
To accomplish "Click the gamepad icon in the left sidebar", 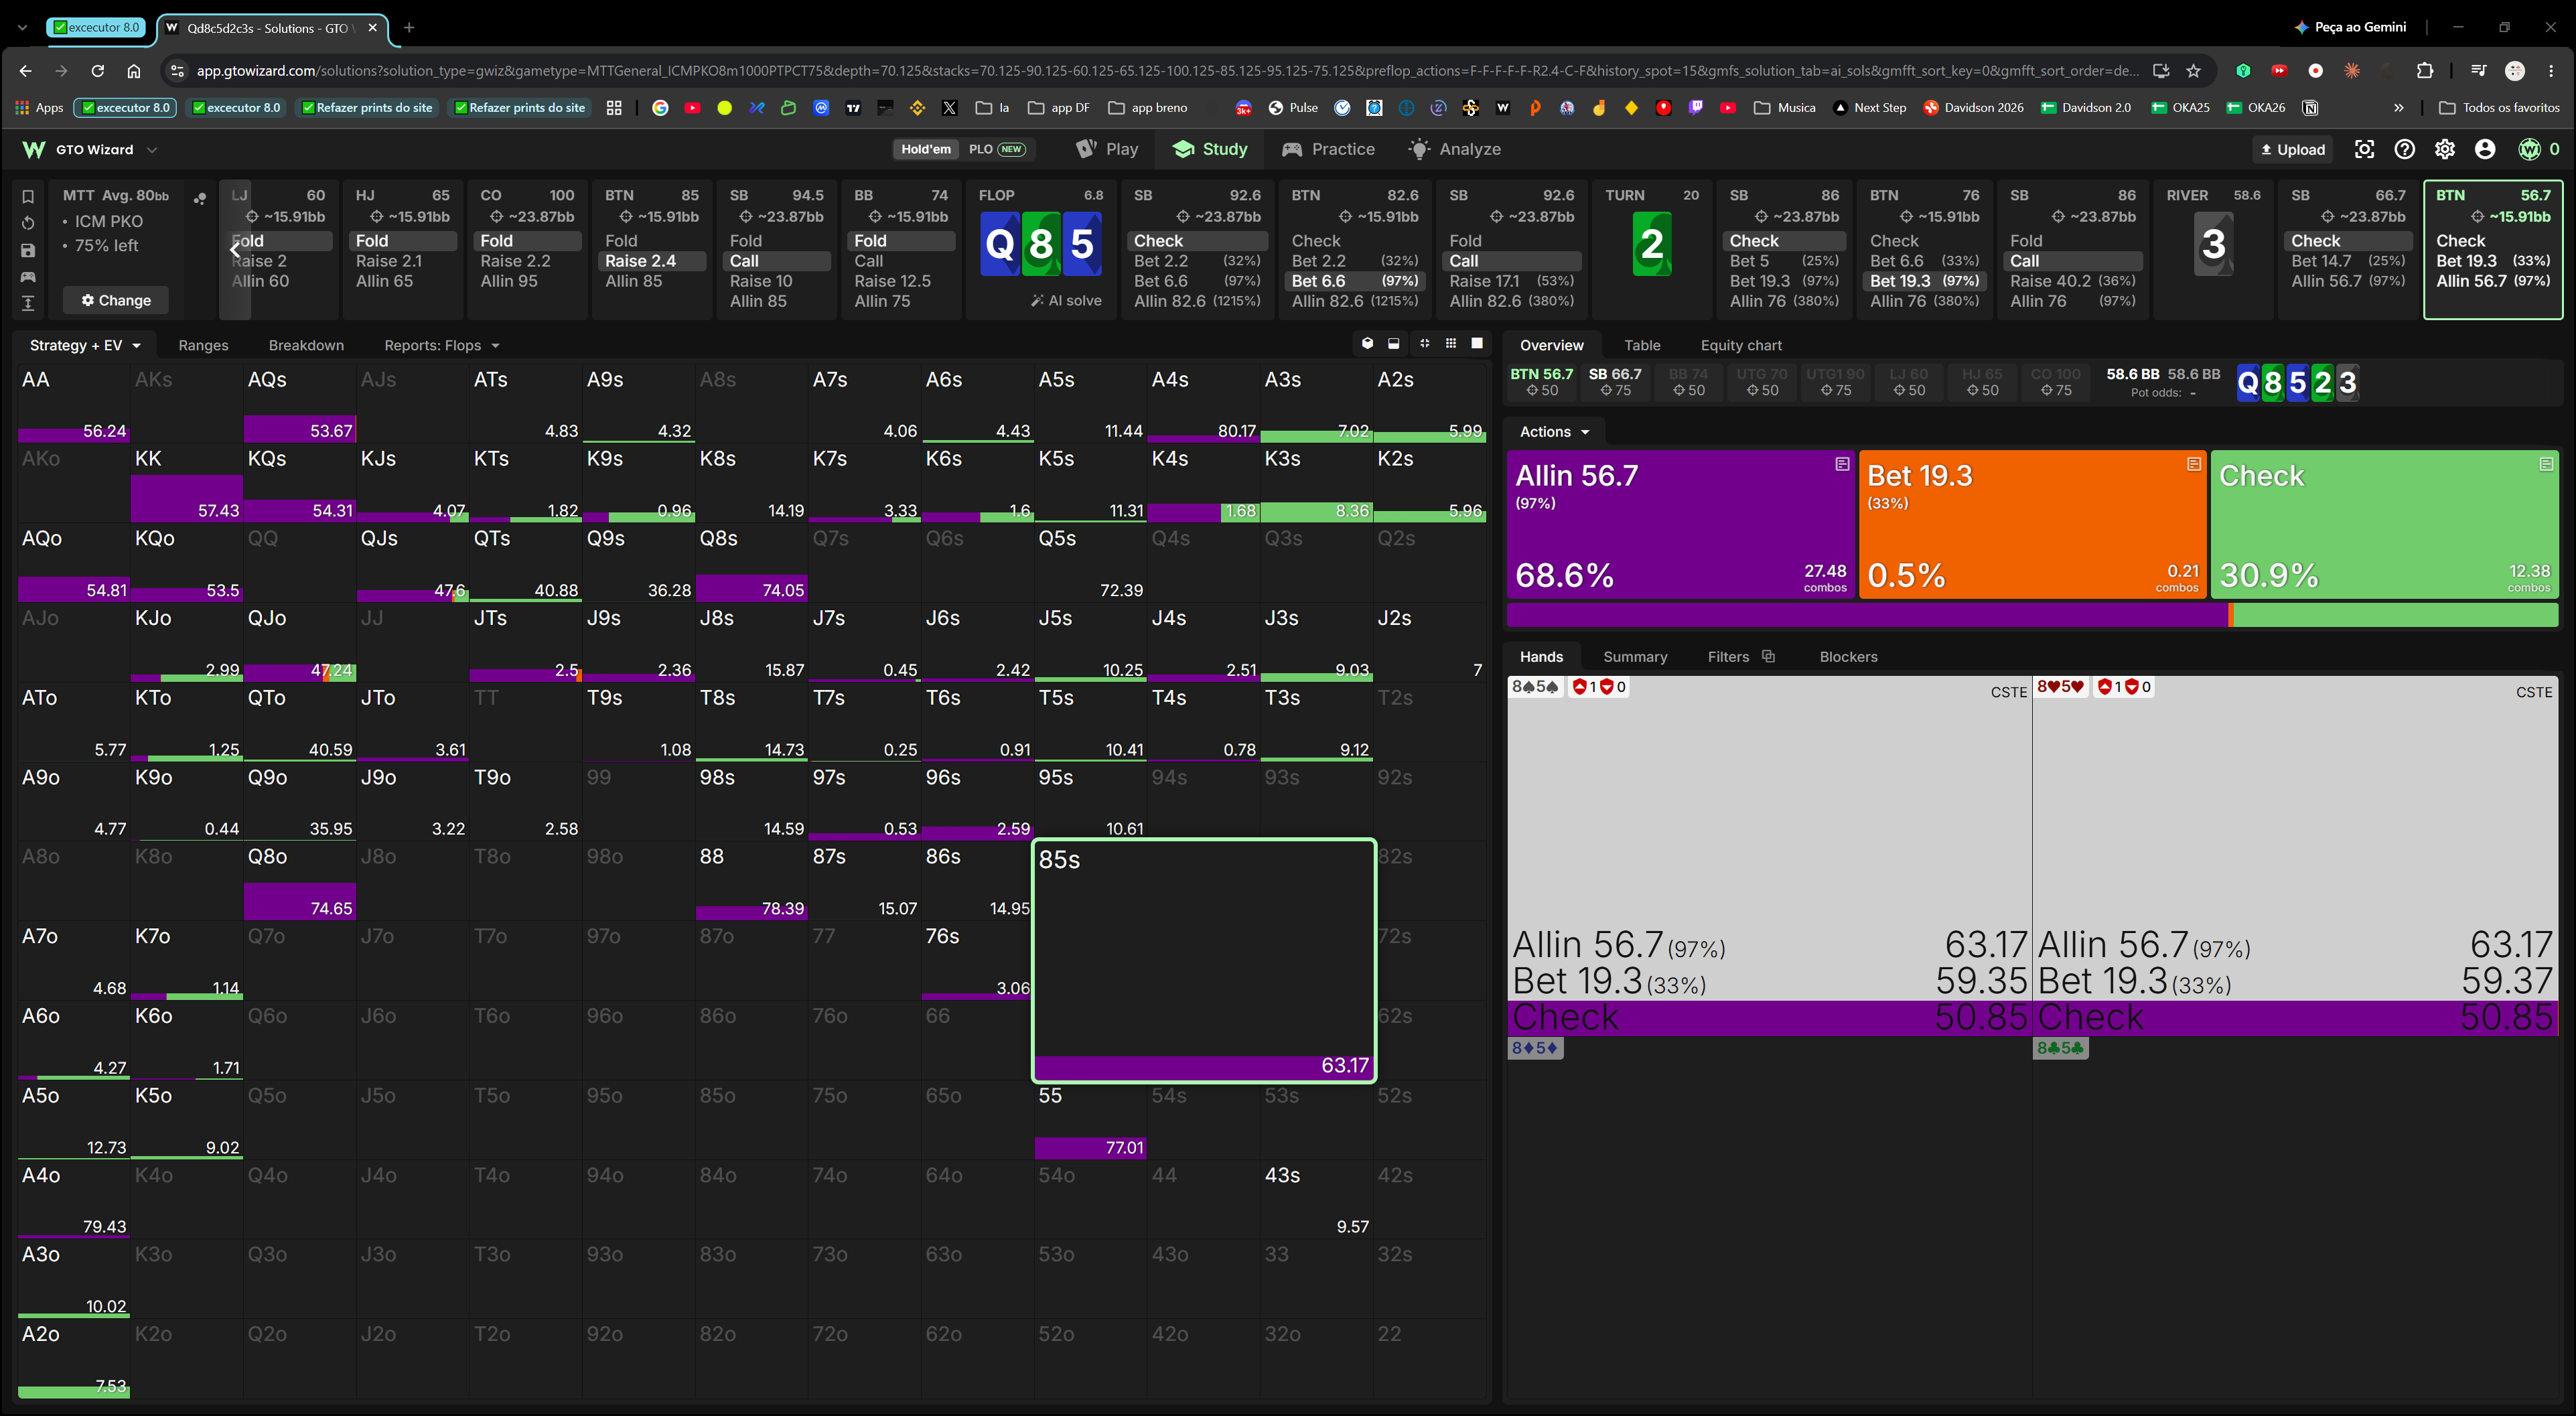I will click(x=28, y=277).
